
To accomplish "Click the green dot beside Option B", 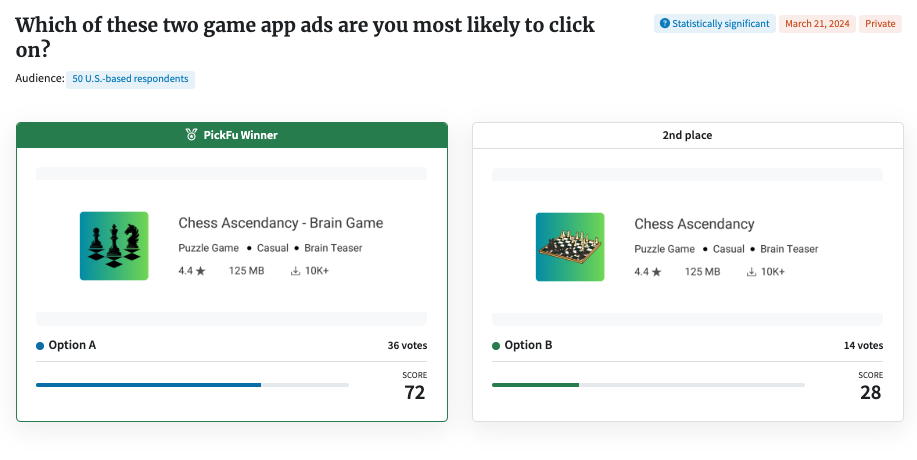I will (496, 346).
